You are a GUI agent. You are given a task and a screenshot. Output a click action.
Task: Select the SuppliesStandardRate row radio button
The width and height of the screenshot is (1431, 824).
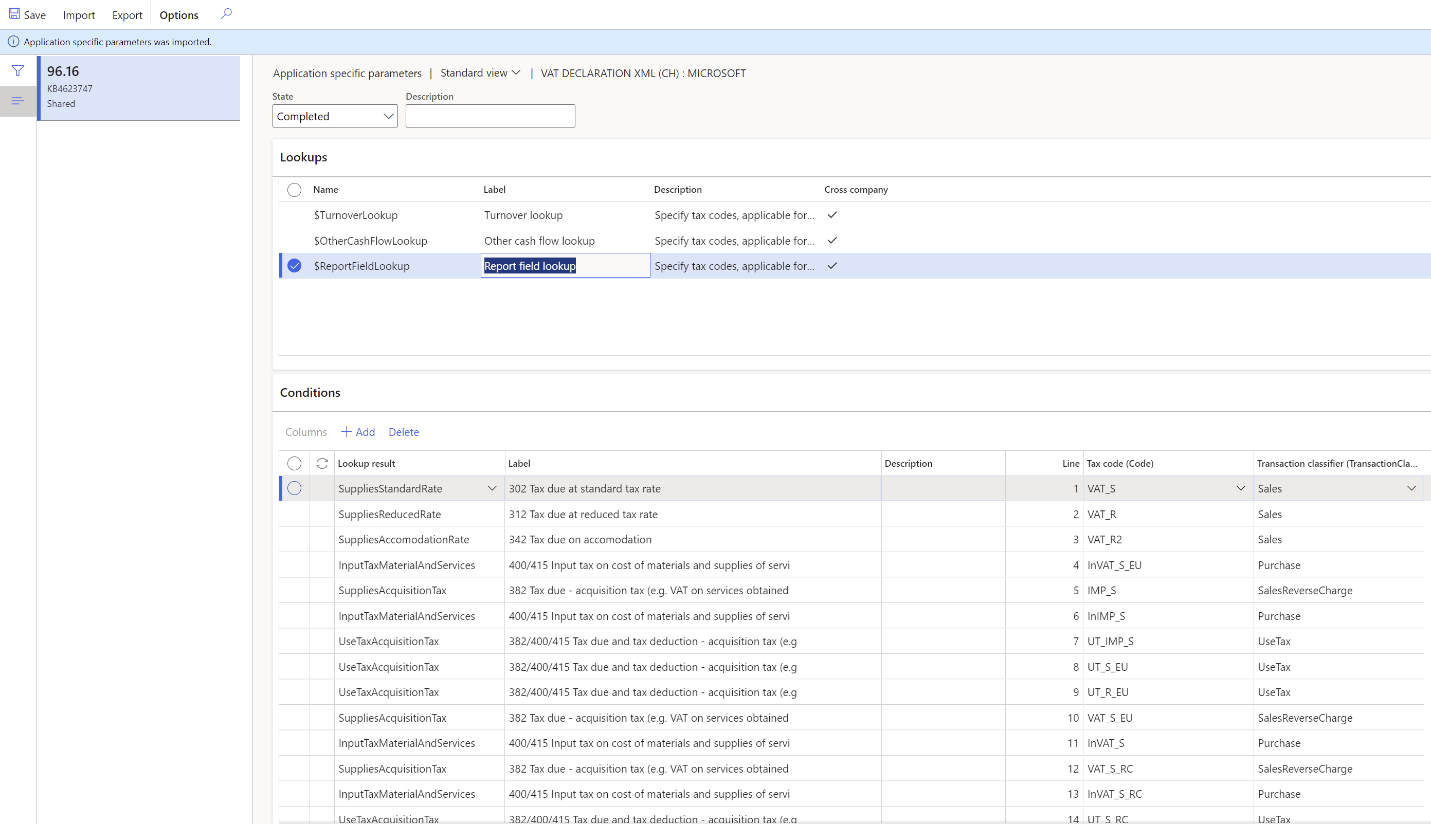tap(294, 488)
